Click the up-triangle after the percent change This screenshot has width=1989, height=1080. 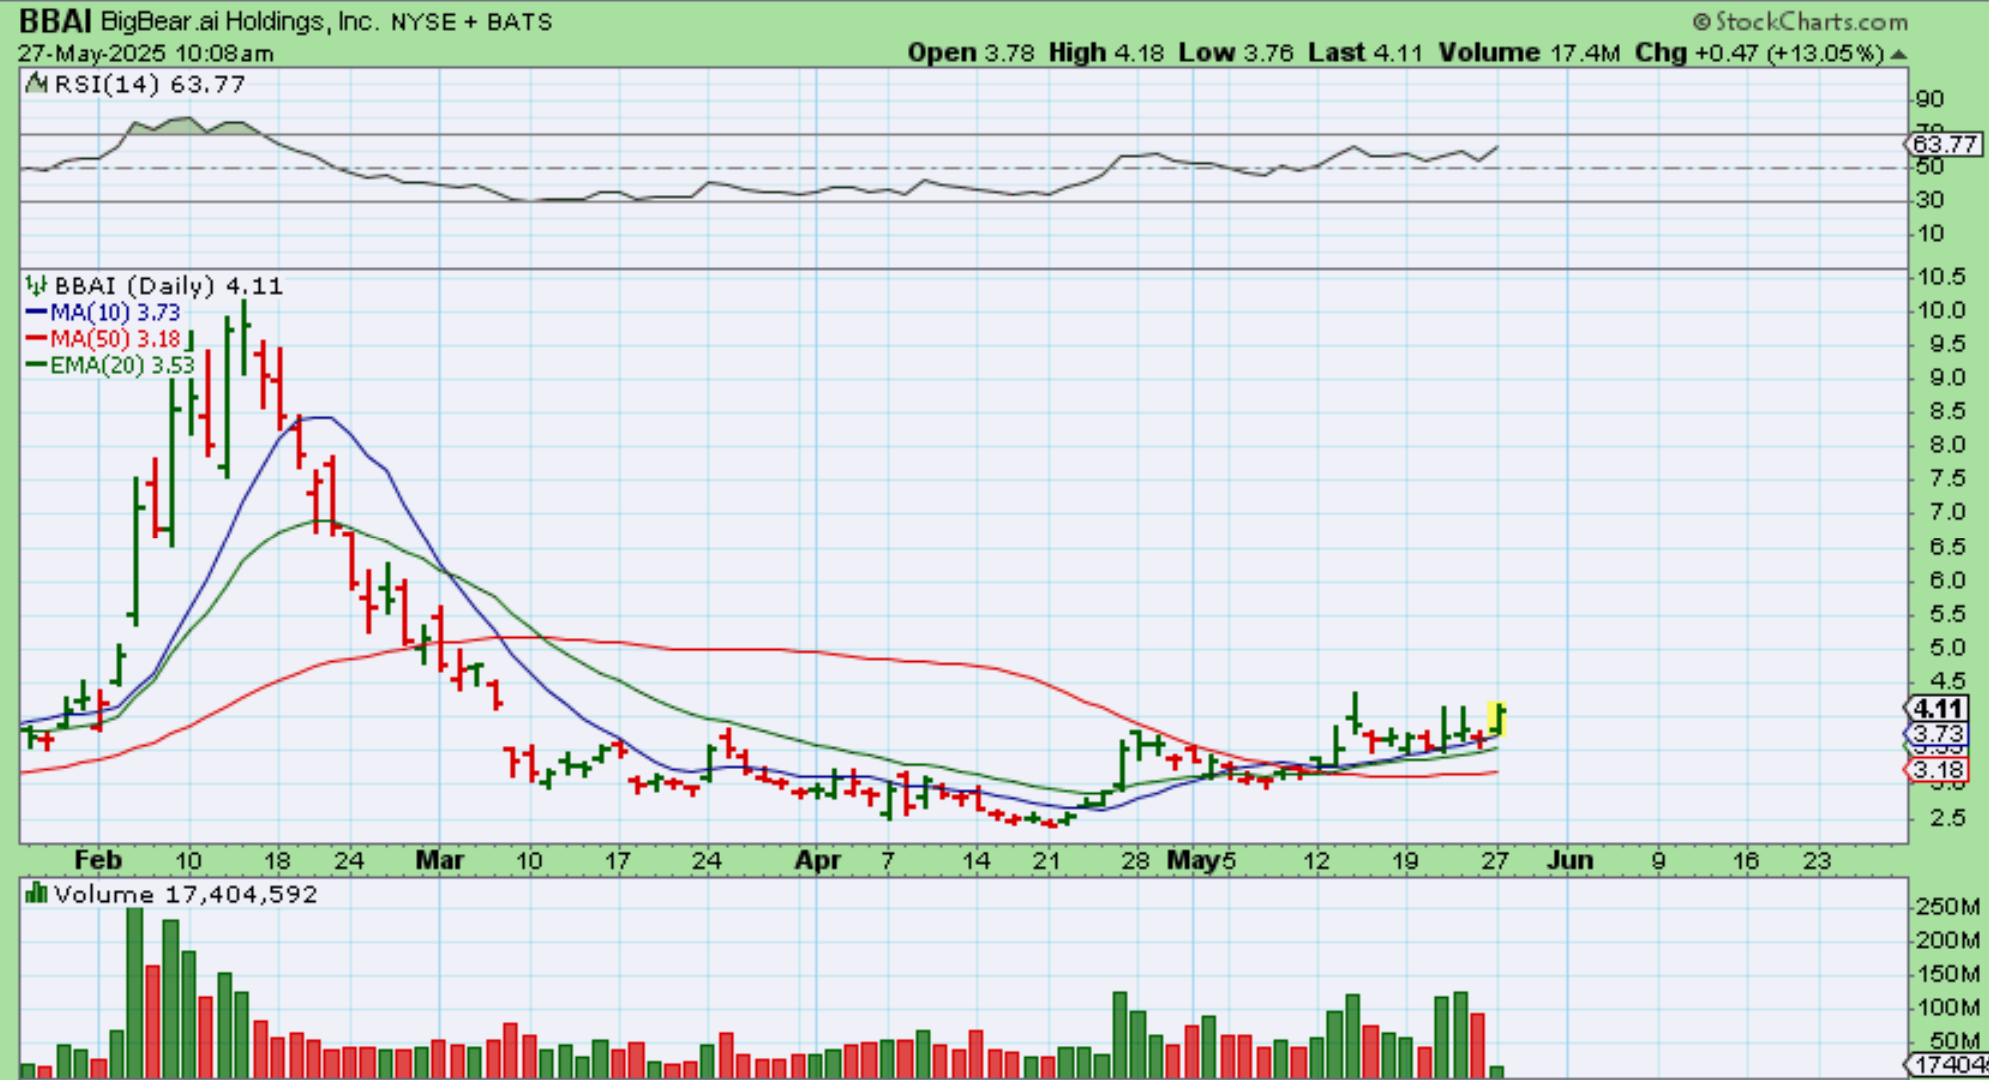pyautogui.click(x=1899, y=54)
